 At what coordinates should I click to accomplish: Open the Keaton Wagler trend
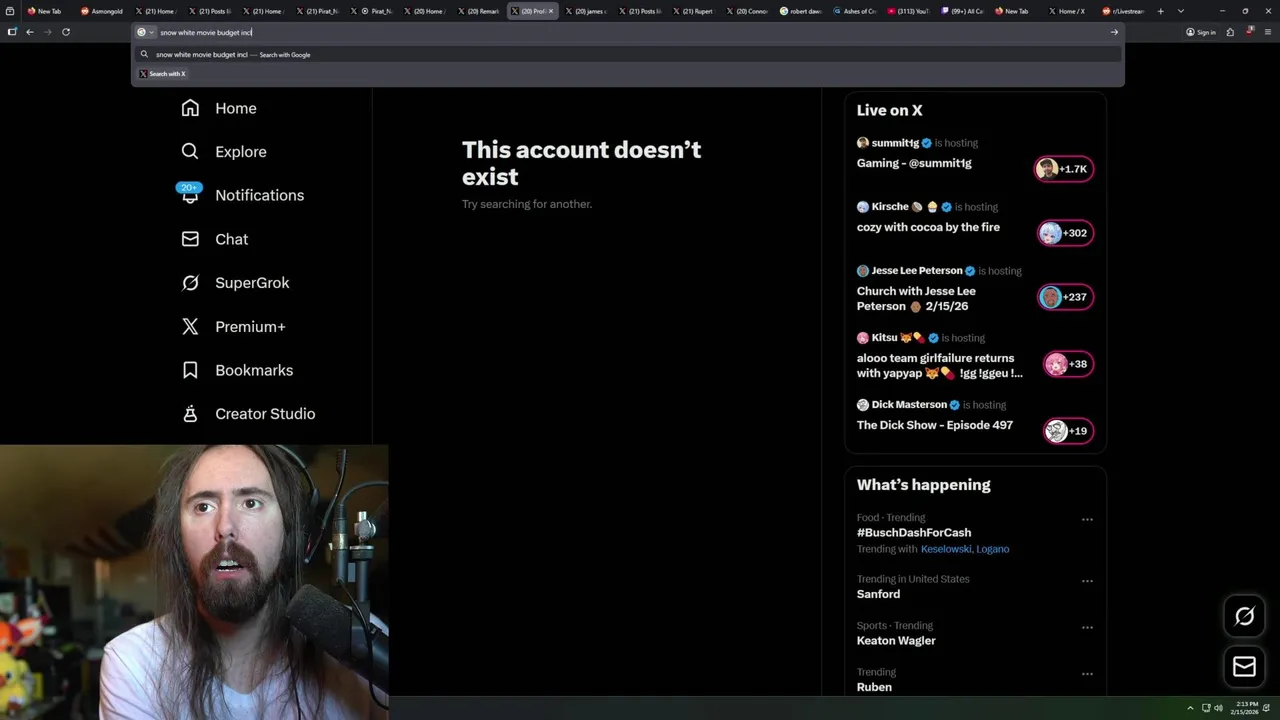pos(896,641)
